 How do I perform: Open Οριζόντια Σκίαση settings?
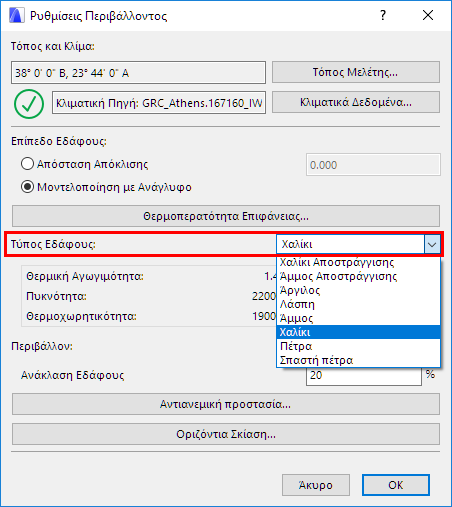tap(226, 434)
